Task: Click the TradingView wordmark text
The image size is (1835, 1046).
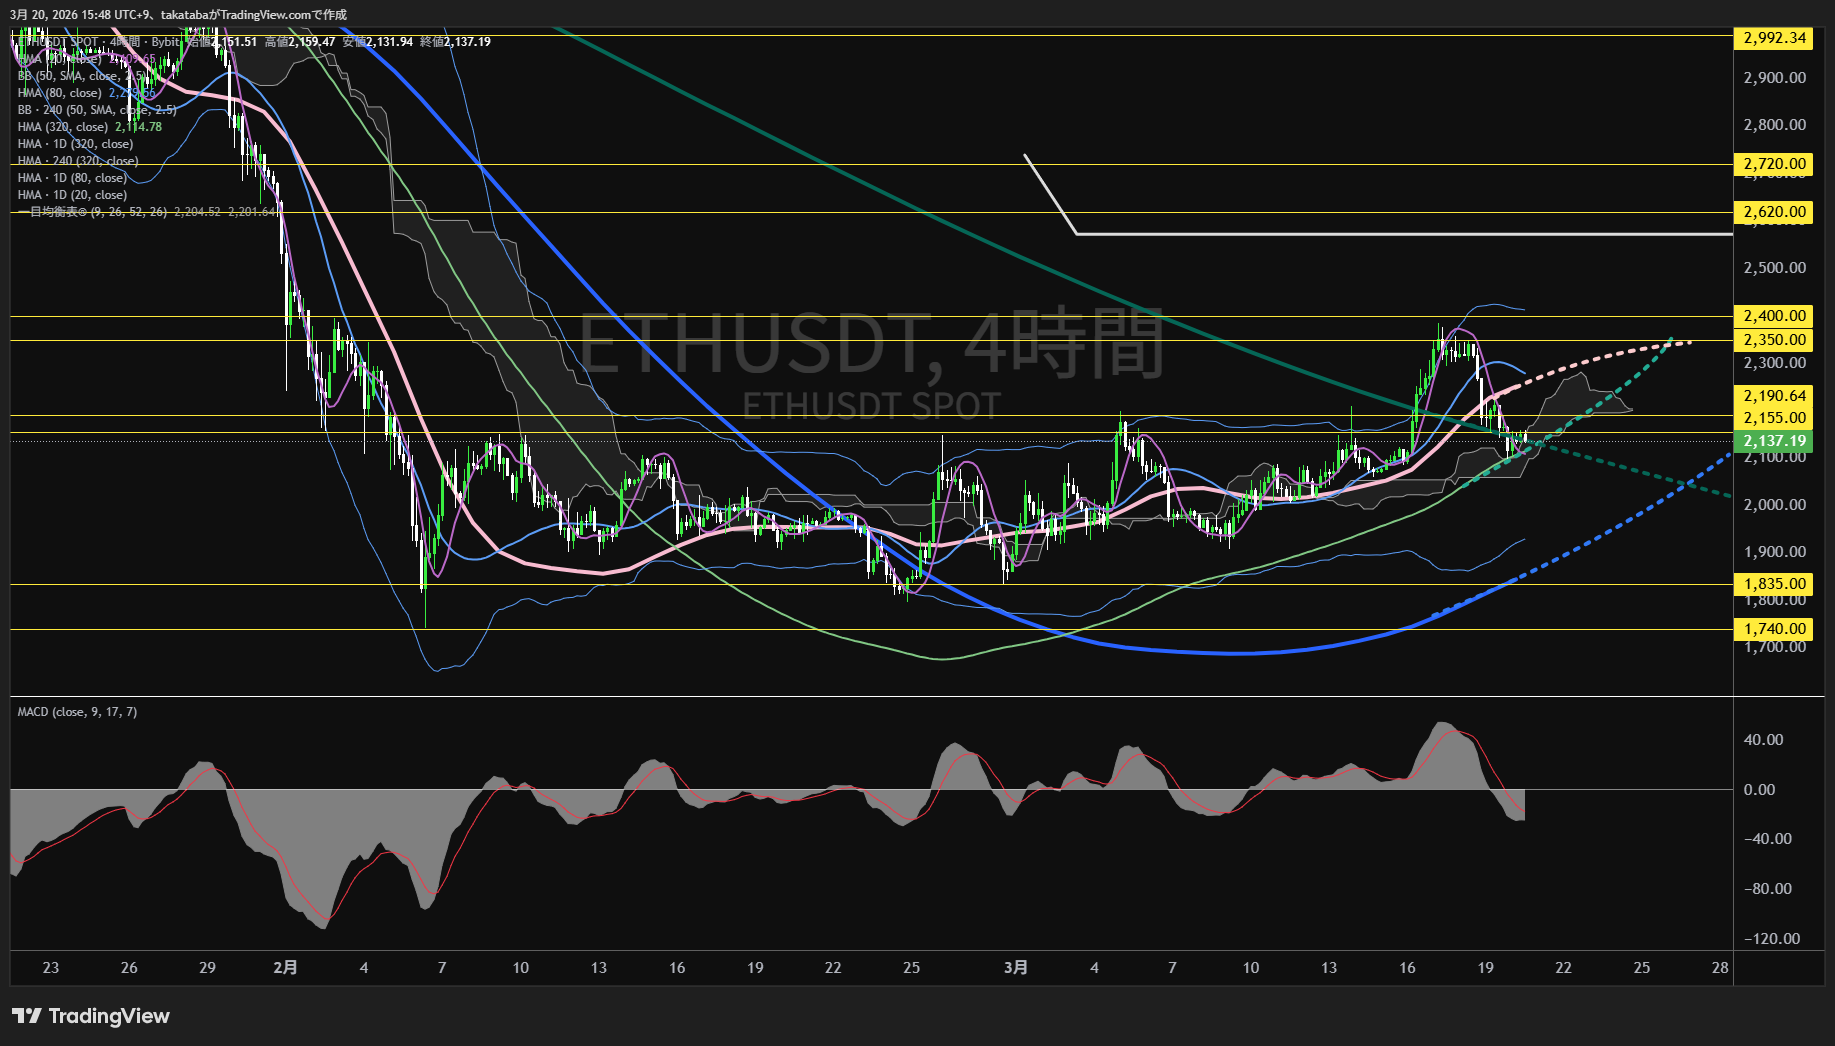Action: coord(109,1016)
